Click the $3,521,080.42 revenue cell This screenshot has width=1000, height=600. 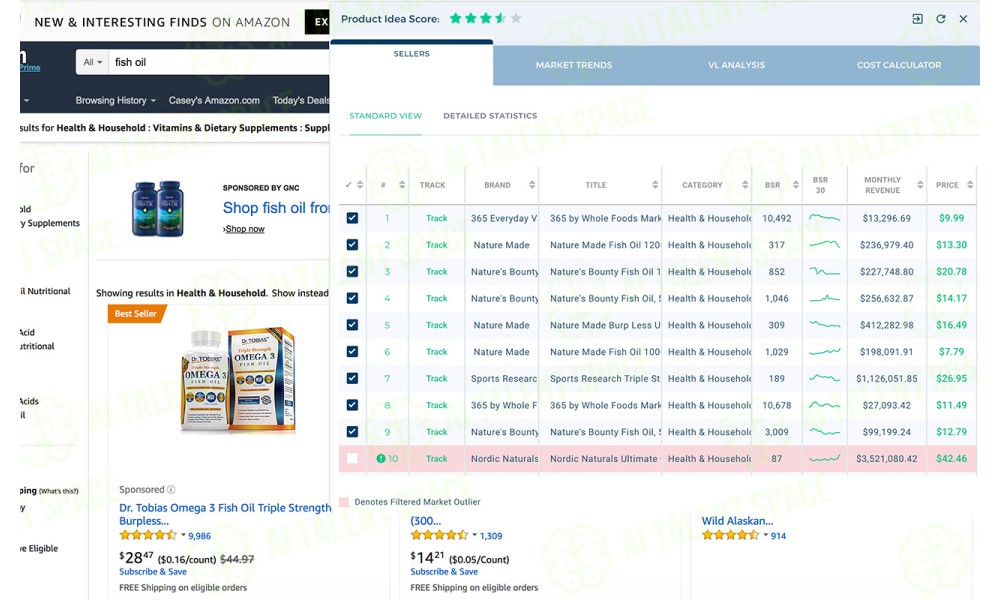point(886,458)
